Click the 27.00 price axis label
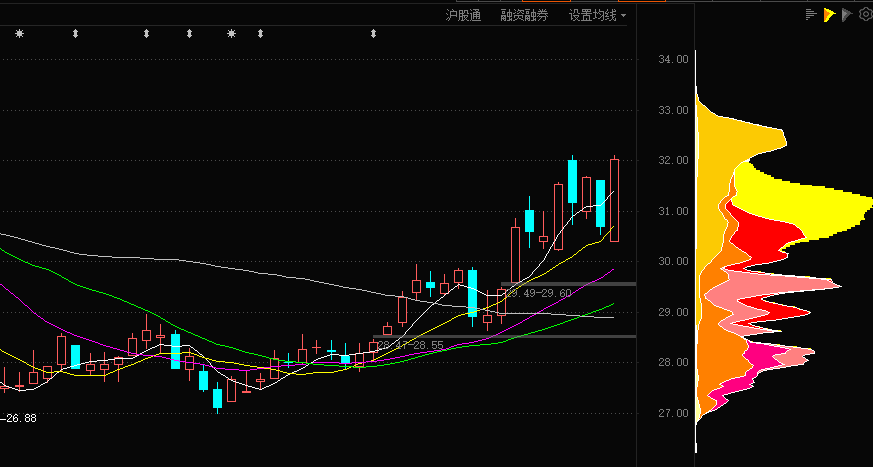Screen dimensions: 873x467 click(673, 413)
